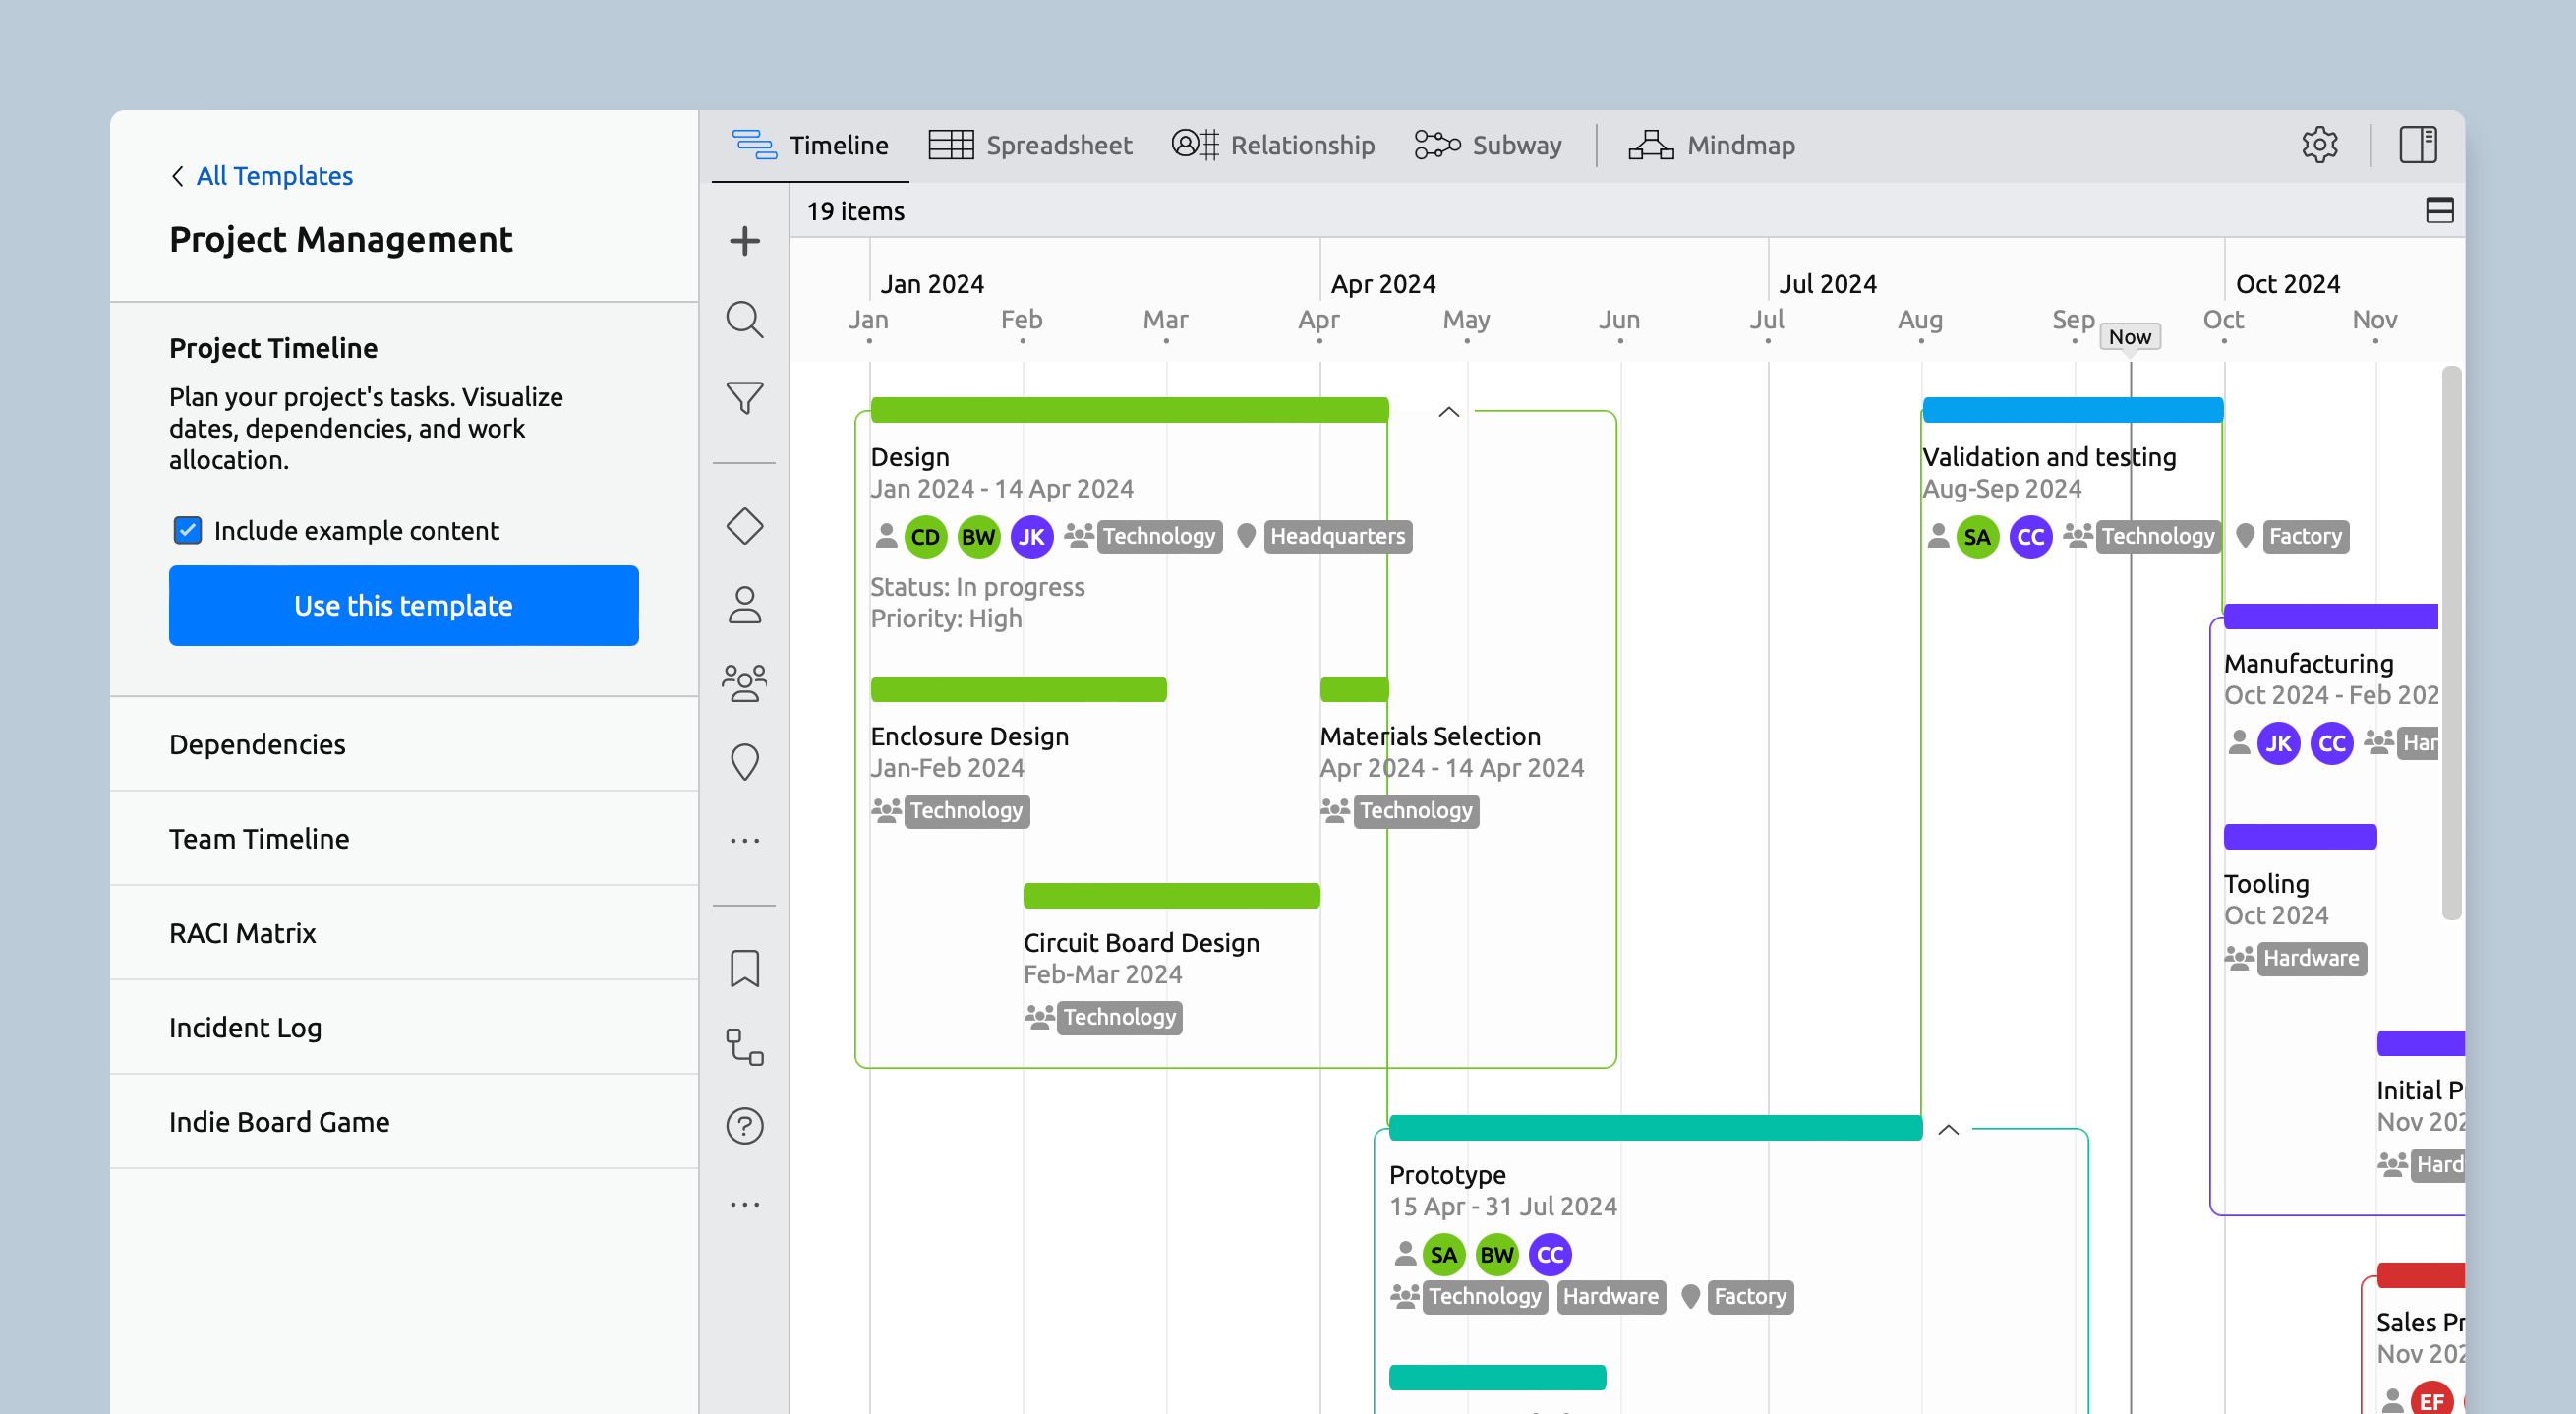Select the purple Tooling timeline bar
This screenshot has height=1414, width=2576.
(x=2300, y=837)
